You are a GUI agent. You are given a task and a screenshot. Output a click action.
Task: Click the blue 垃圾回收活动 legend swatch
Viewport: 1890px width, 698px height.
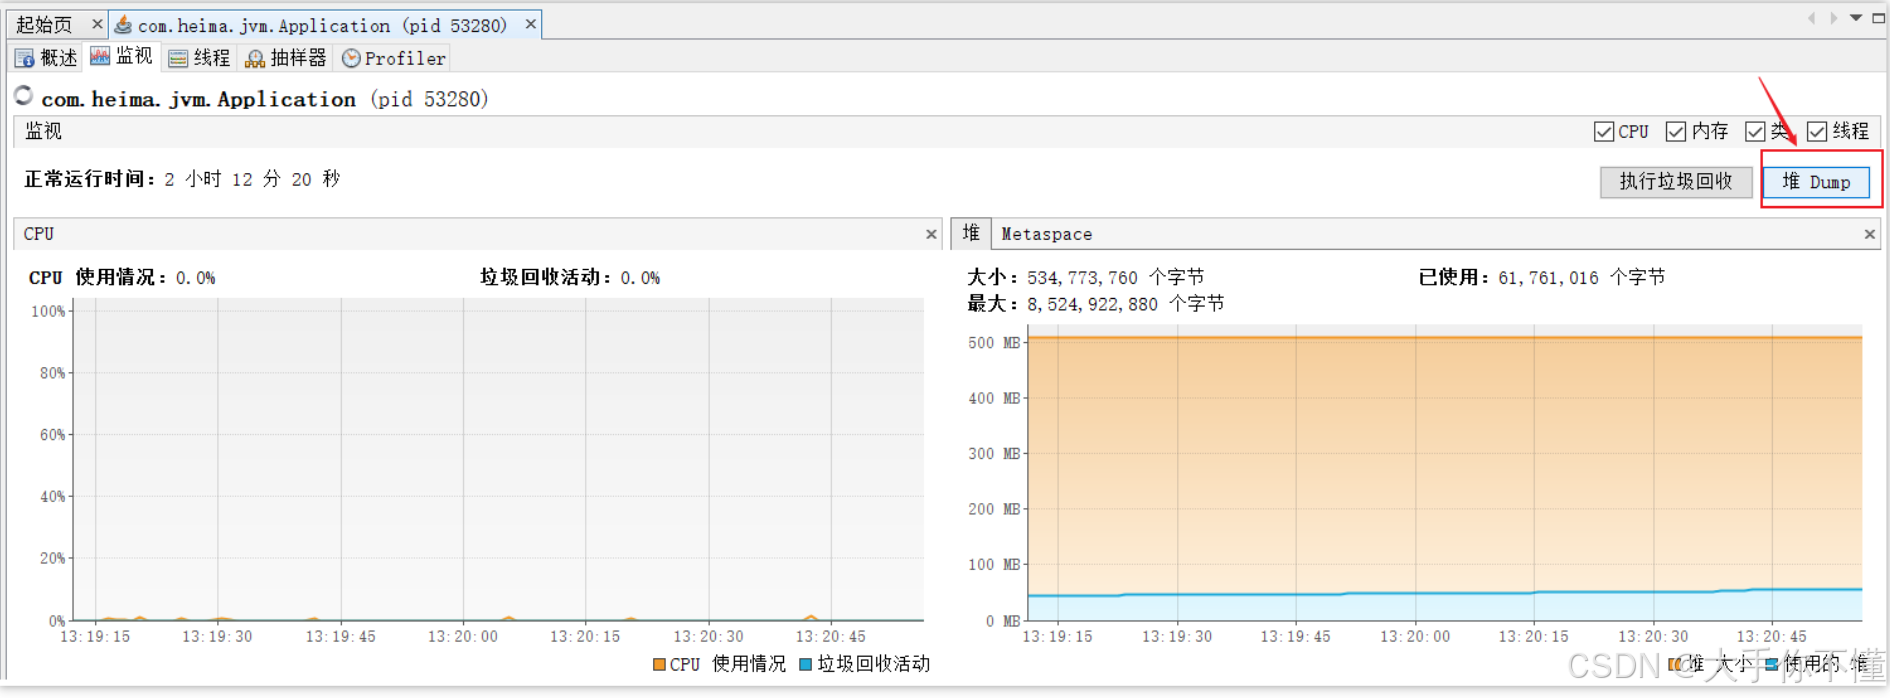[805, 664]
